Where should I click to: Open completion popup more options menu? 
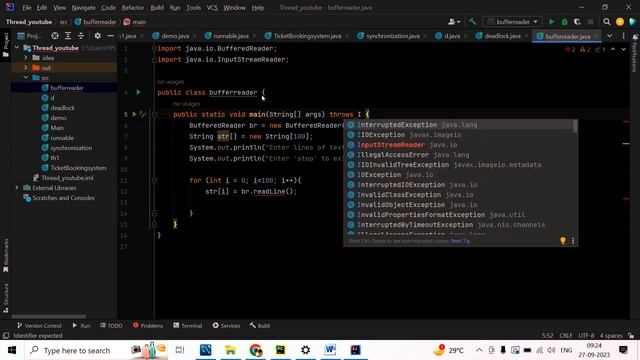(573, 241)
